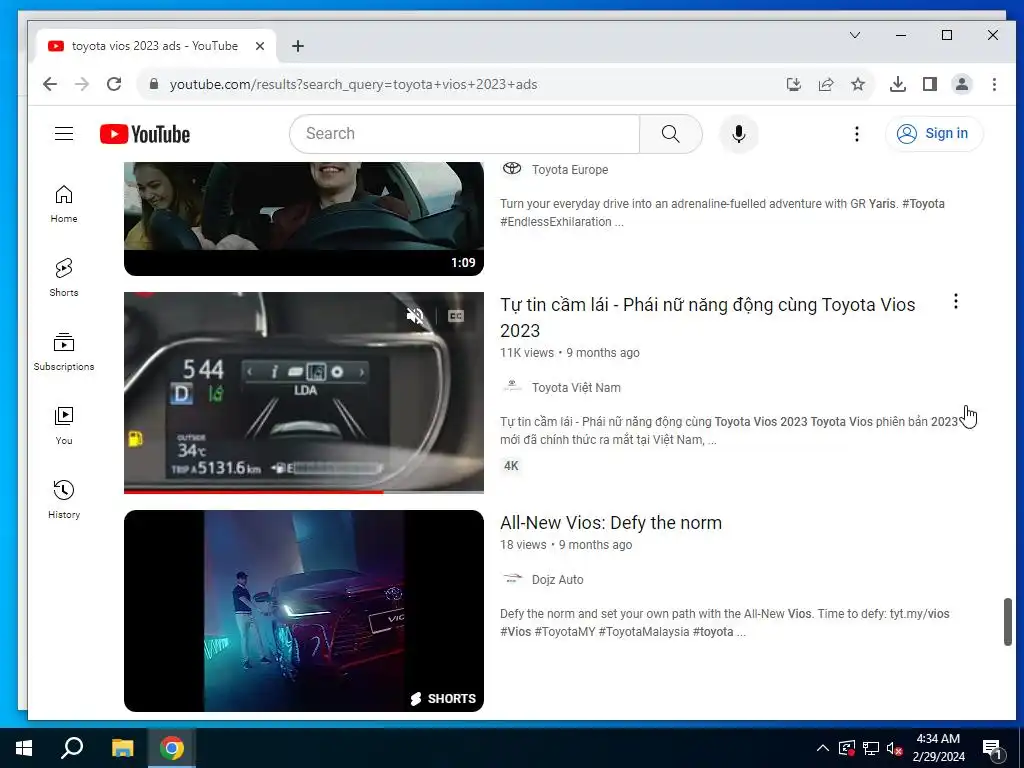The width and height of the screenshot is (1024, 768).
Task: Open Toyota Europe channel
Action: point(570,170)
